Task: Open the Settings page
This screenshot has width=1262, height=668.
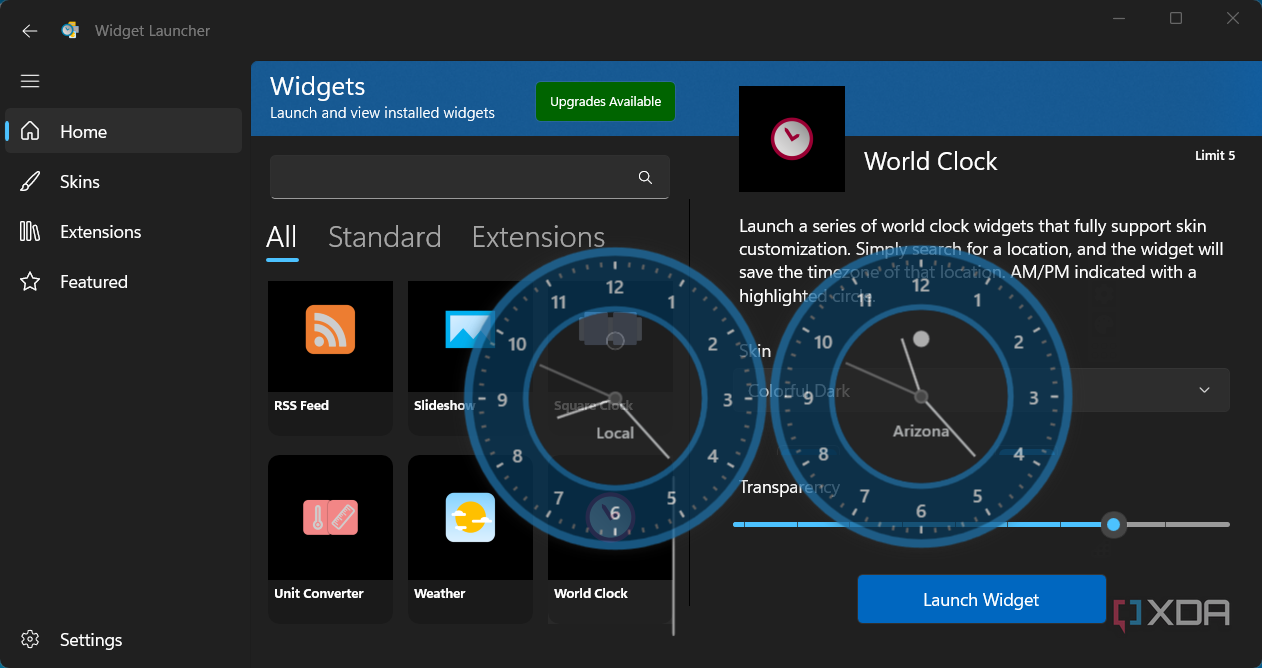Action: 90,640
